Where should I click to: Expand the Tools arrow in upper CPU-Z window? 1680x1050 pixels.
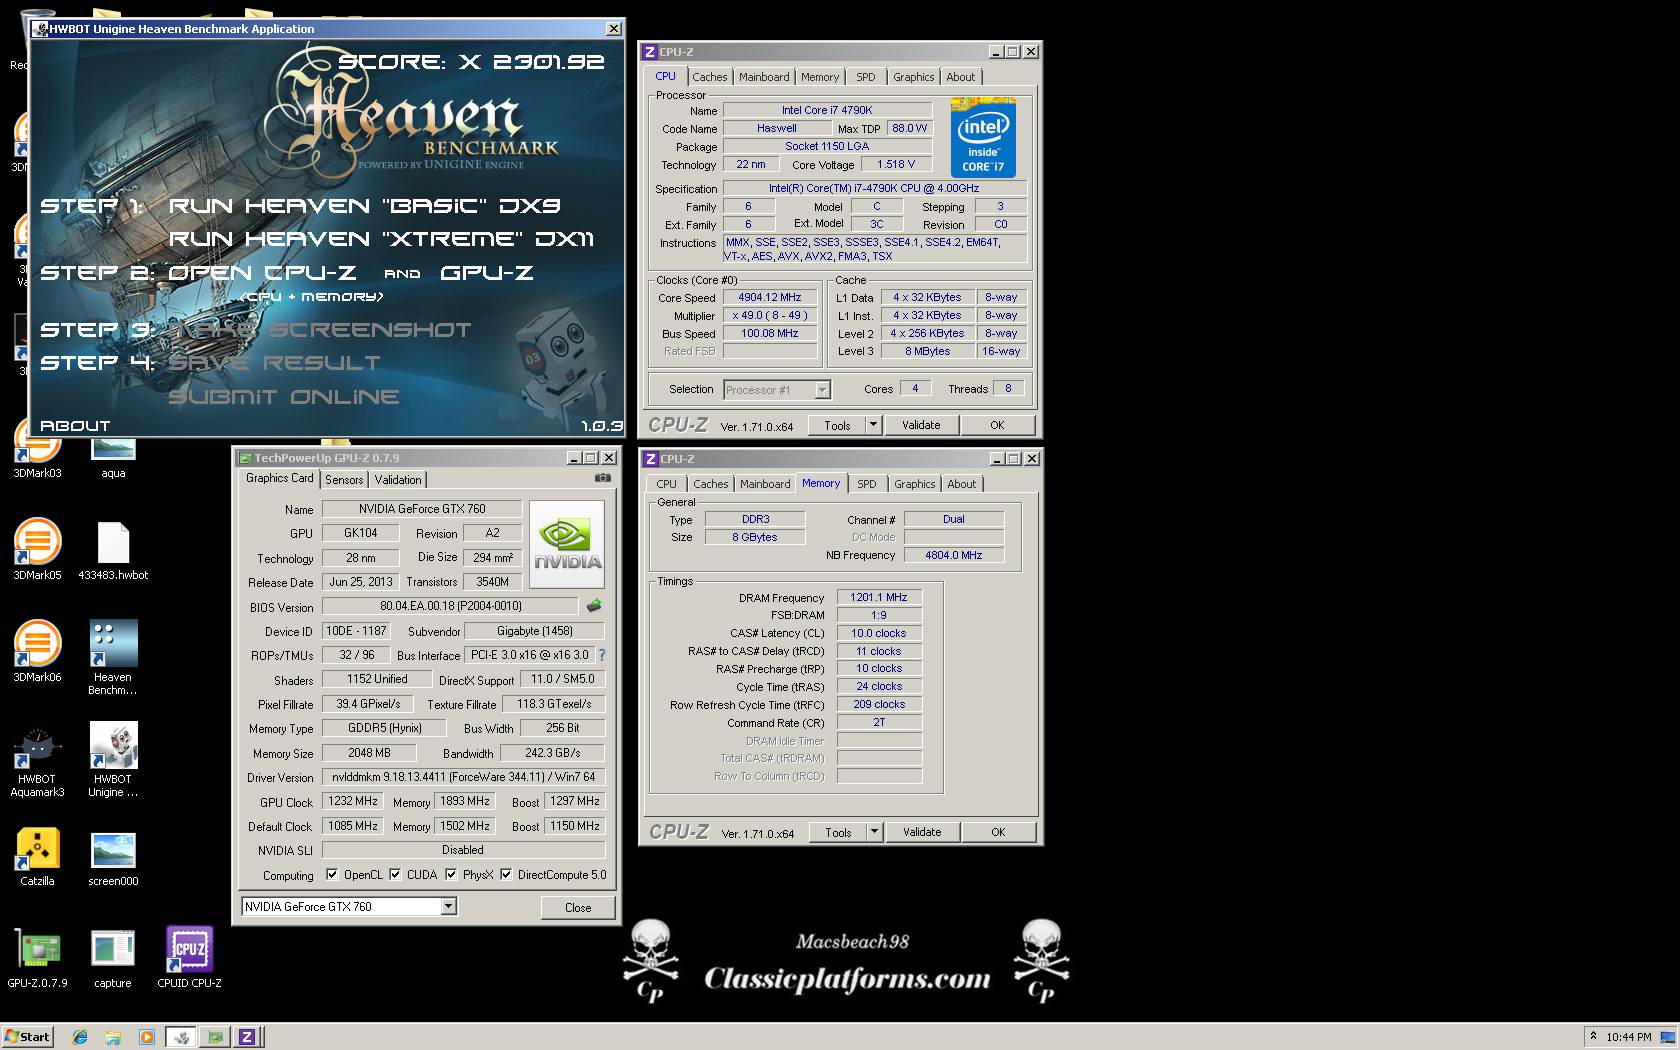pos(873,425)
